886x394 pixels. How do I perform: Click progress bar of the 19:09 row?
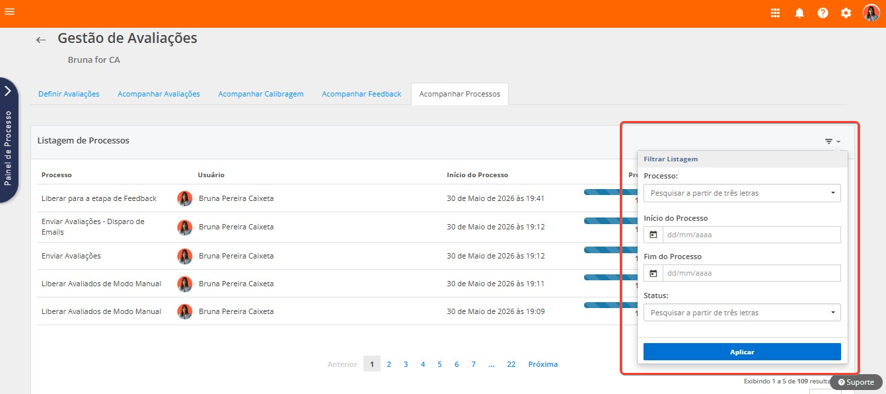click(x=610, y=306)
